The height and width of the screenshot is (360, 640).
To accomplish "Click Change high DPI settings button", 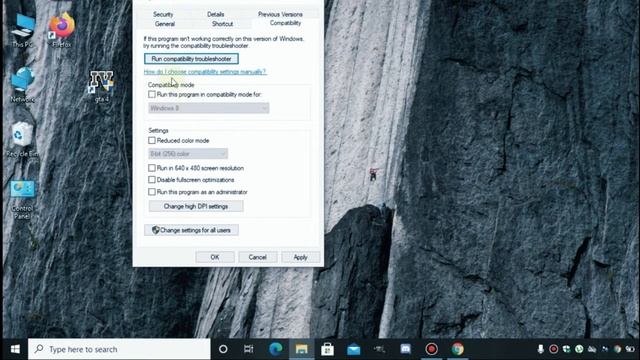I will point(196,206).
